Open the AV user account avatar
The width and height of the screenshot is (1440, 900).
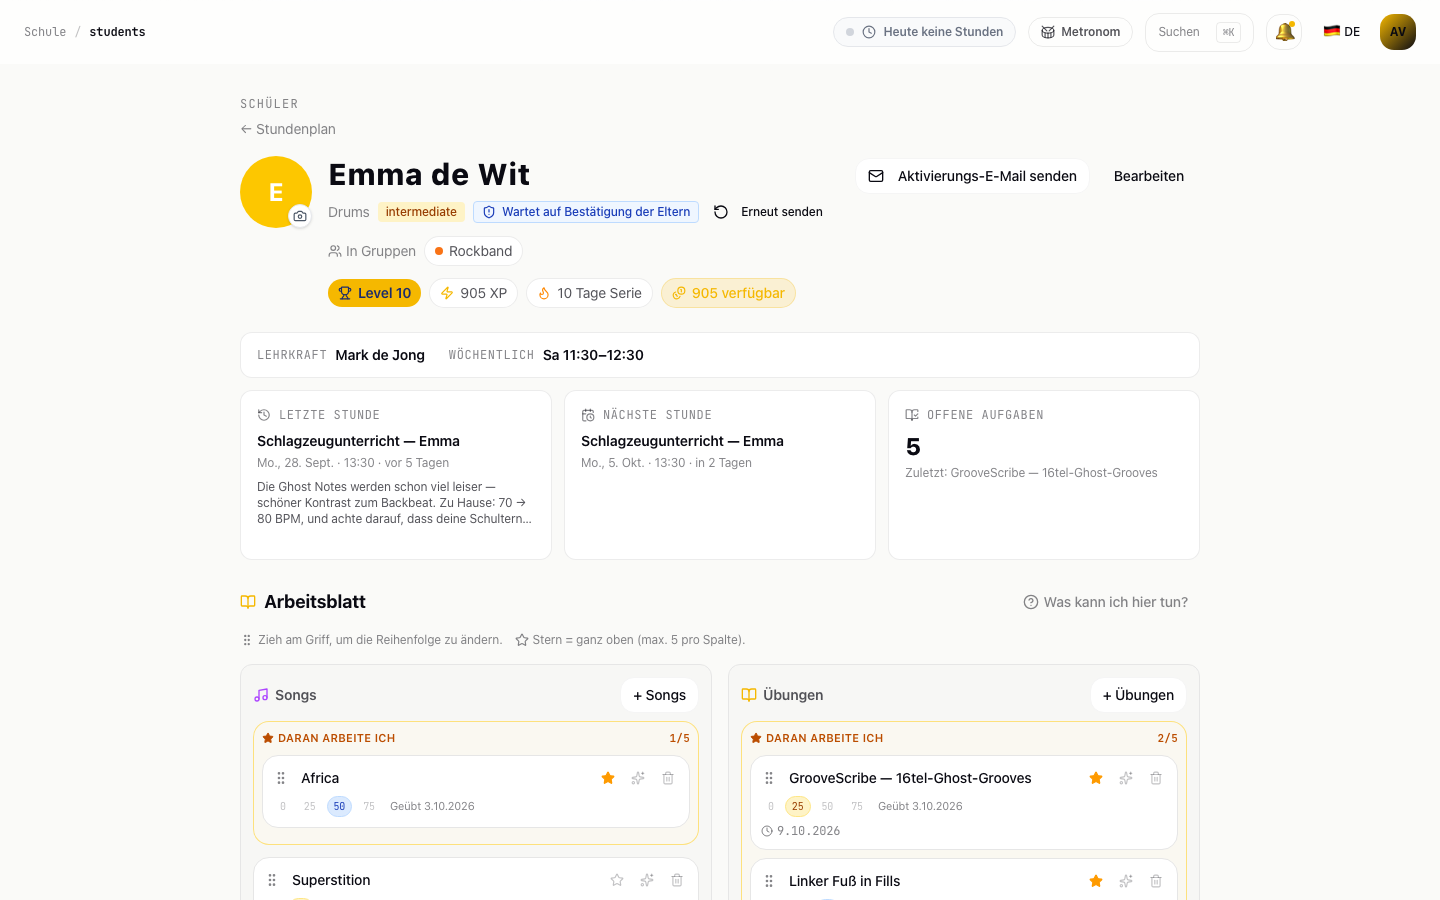1398,32
